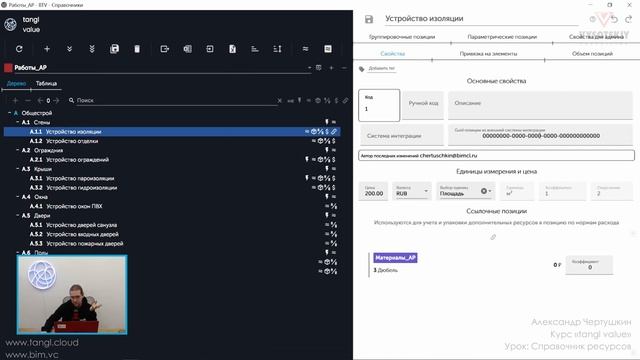Click the table layout icon next to Работы_АР
Viewport: 640px width, 360px height.
[x=319, y=68]
